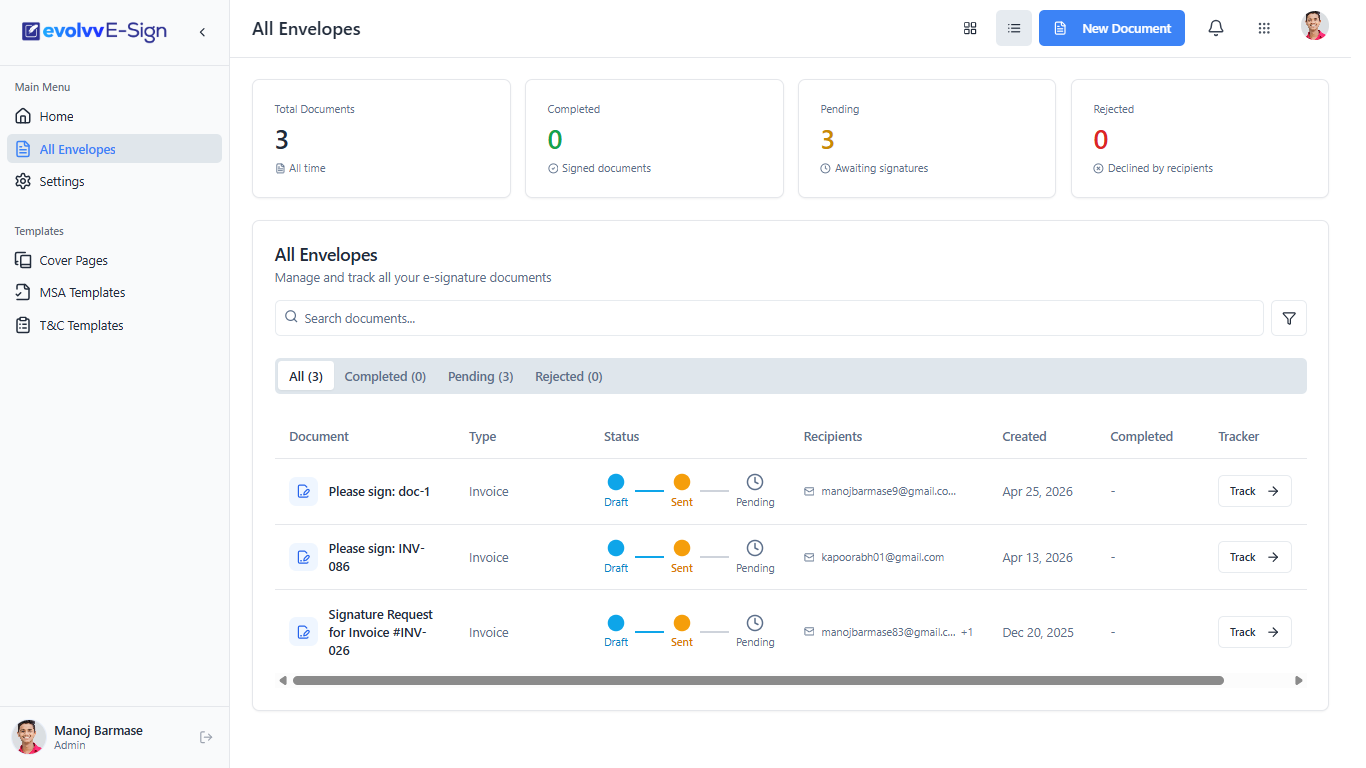Screen dimensions: 1366x768
Task: Click the +1 additional recipients indicator
Action: pyautogui.click(x=967, y=633)
